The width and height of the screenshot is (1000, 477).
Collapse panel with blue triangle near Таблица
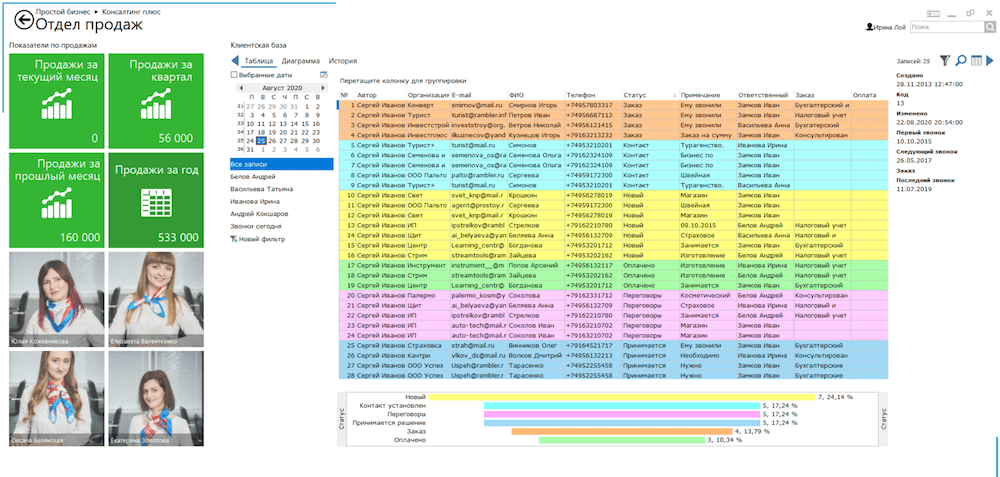coord(236,61)
